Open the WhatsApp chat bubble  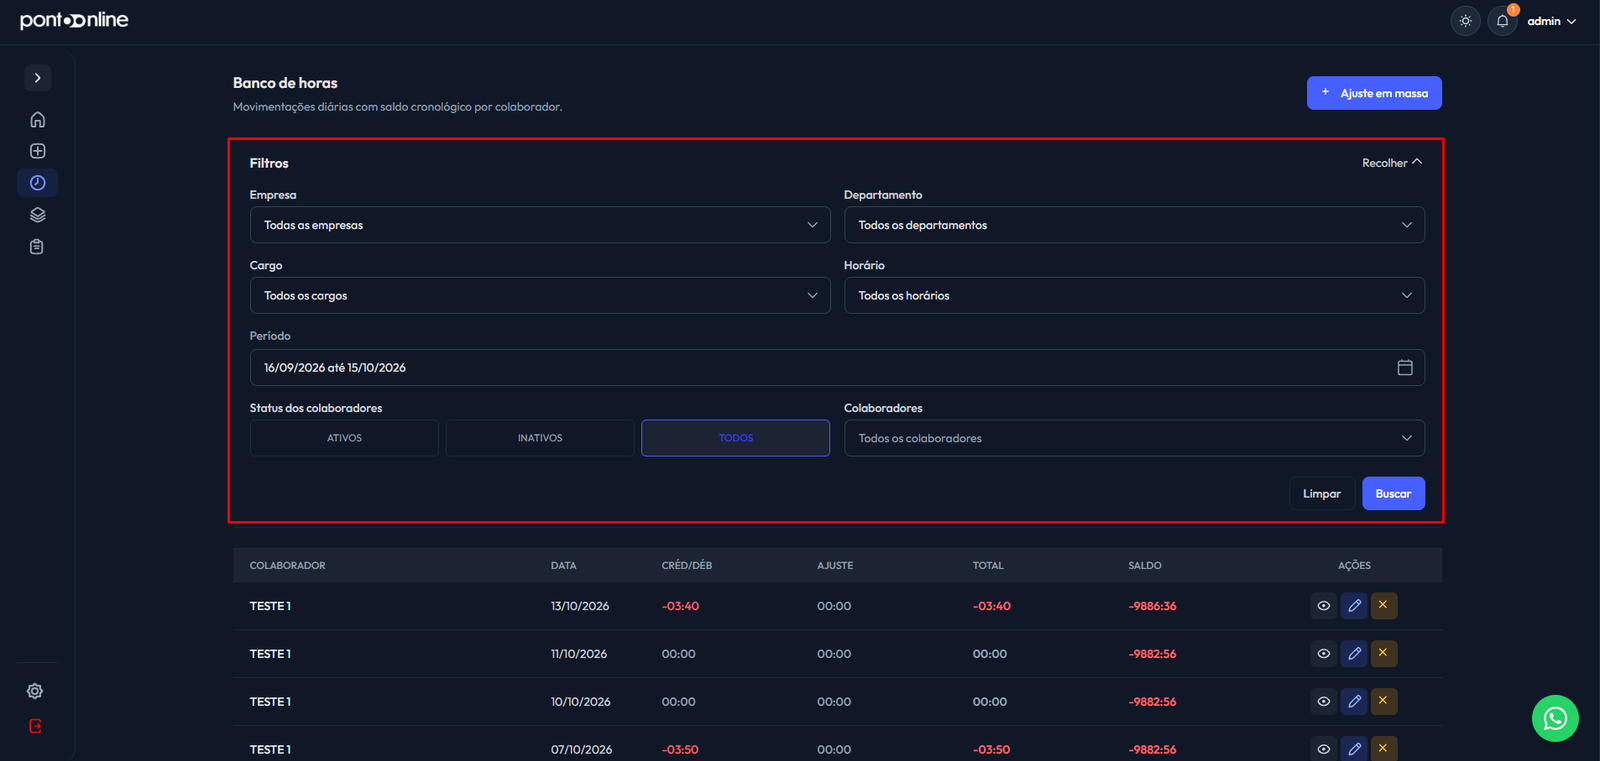[1555, 718]
